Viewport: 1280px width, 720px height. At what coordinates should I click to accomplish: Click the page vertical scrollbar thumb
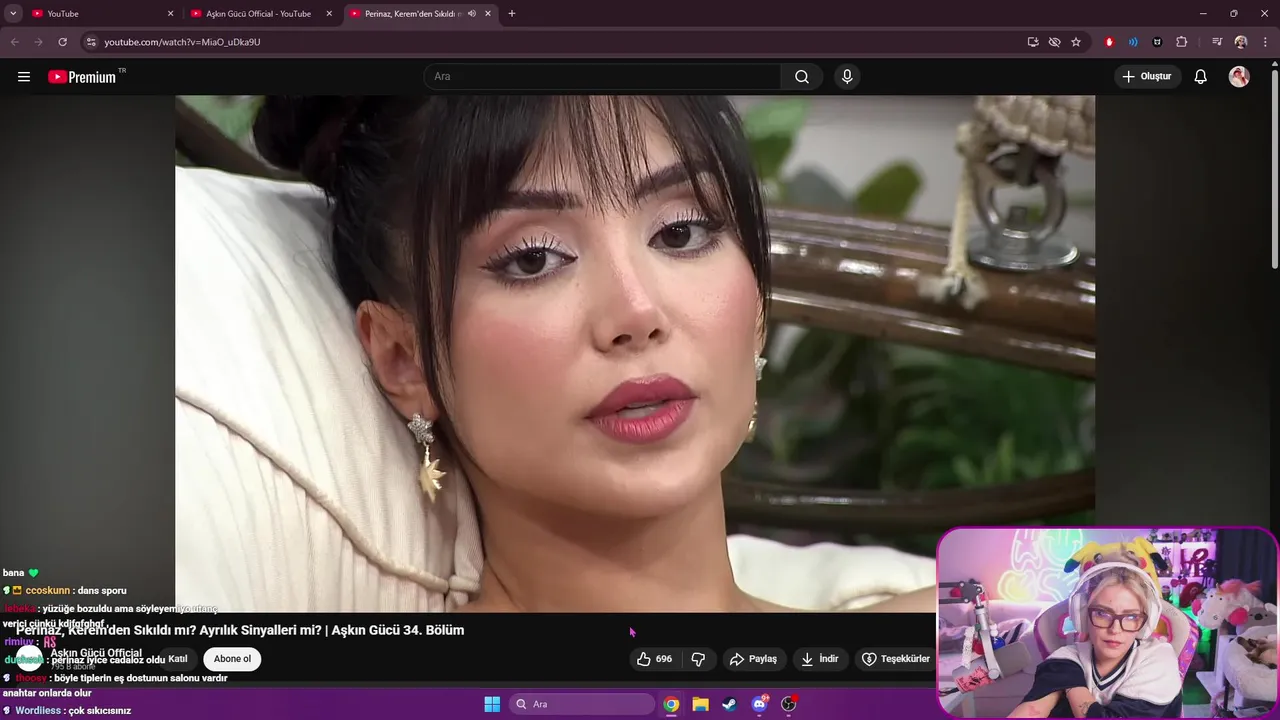click(1274, 170)
